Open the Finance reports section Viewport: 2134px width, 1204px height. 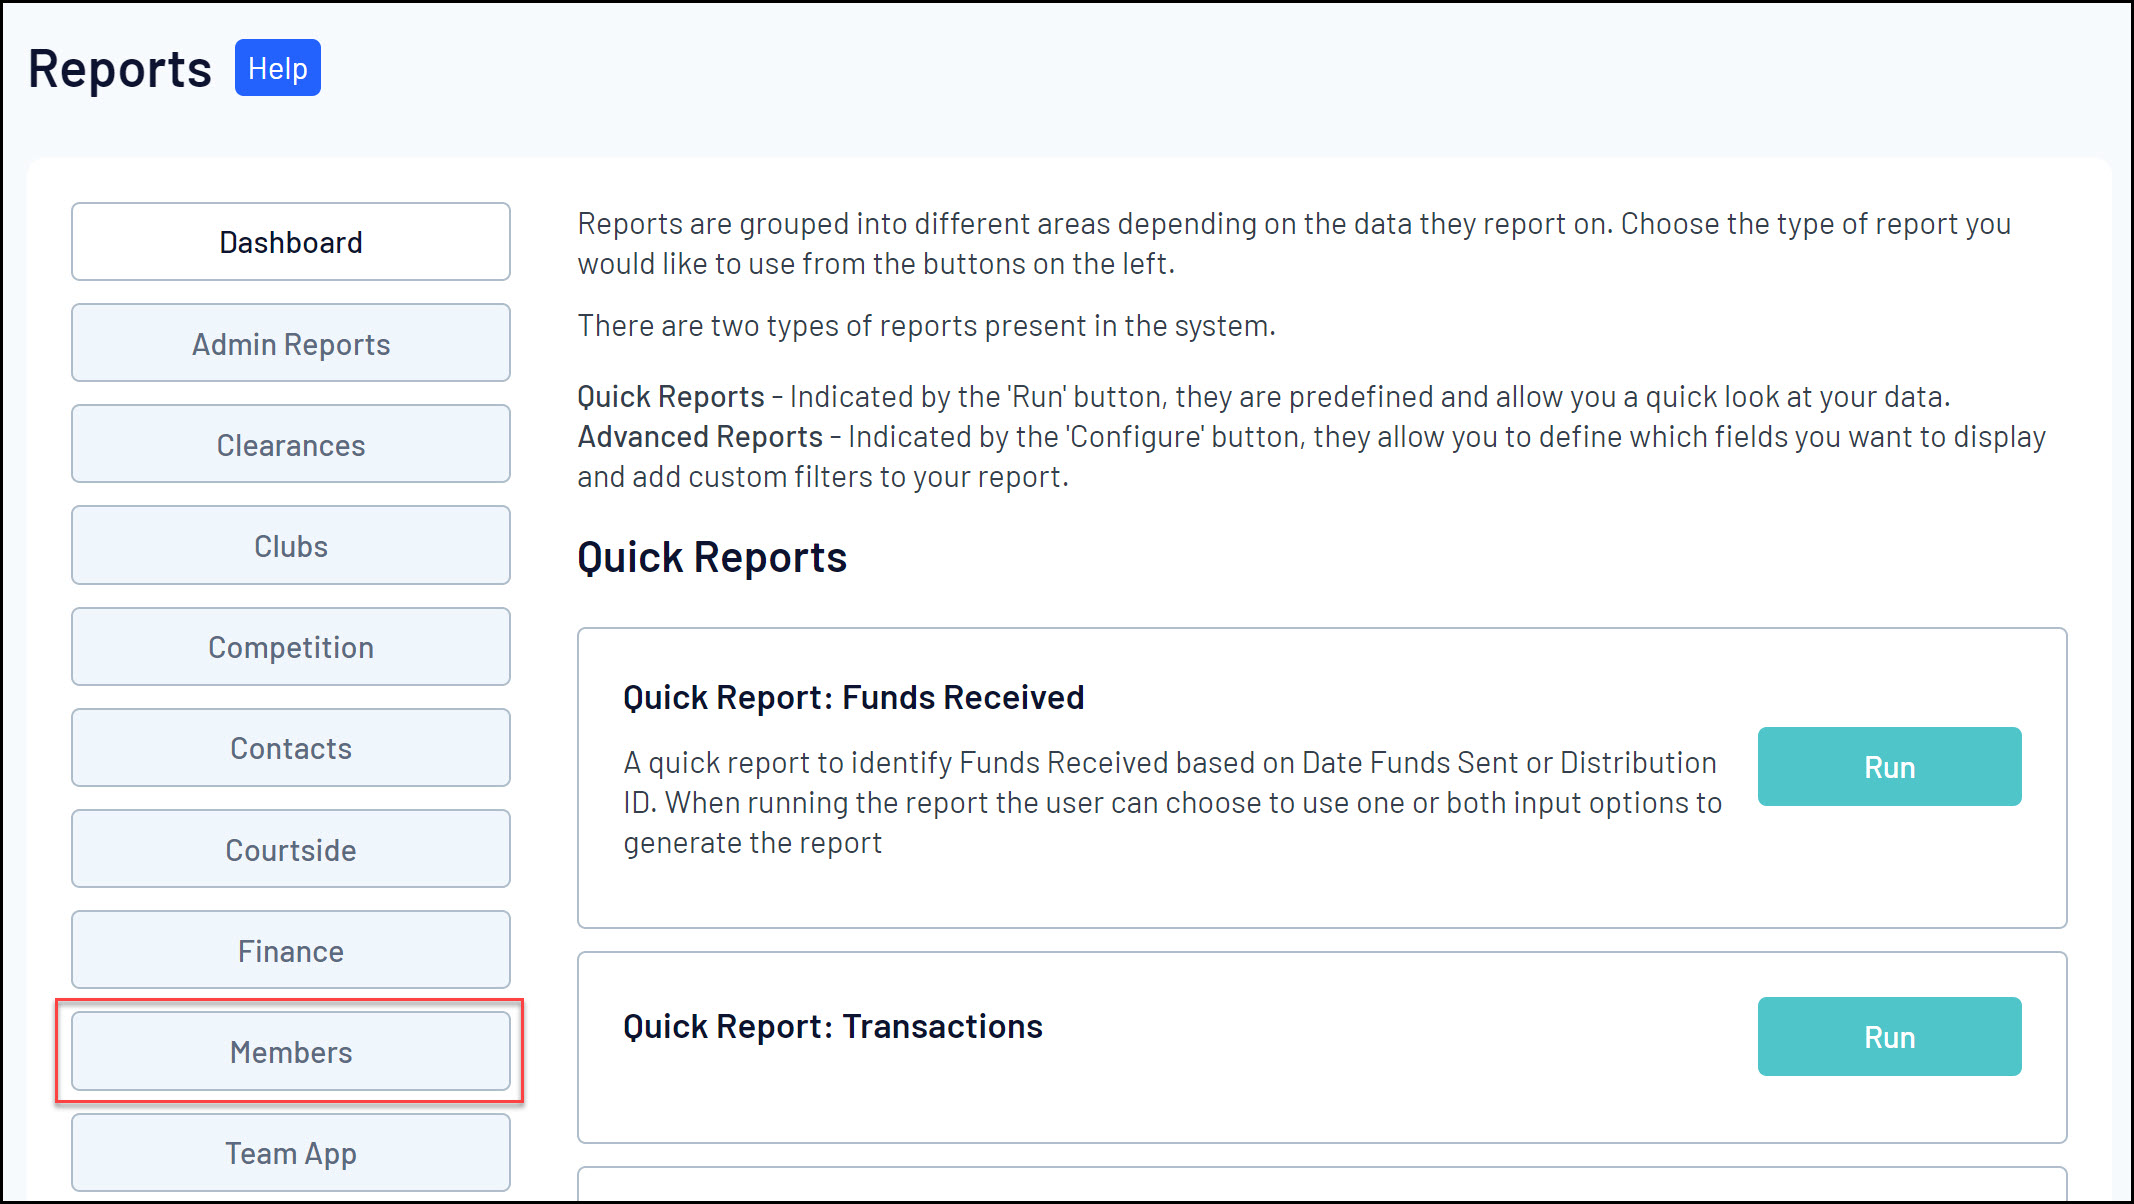pos(290,951)
